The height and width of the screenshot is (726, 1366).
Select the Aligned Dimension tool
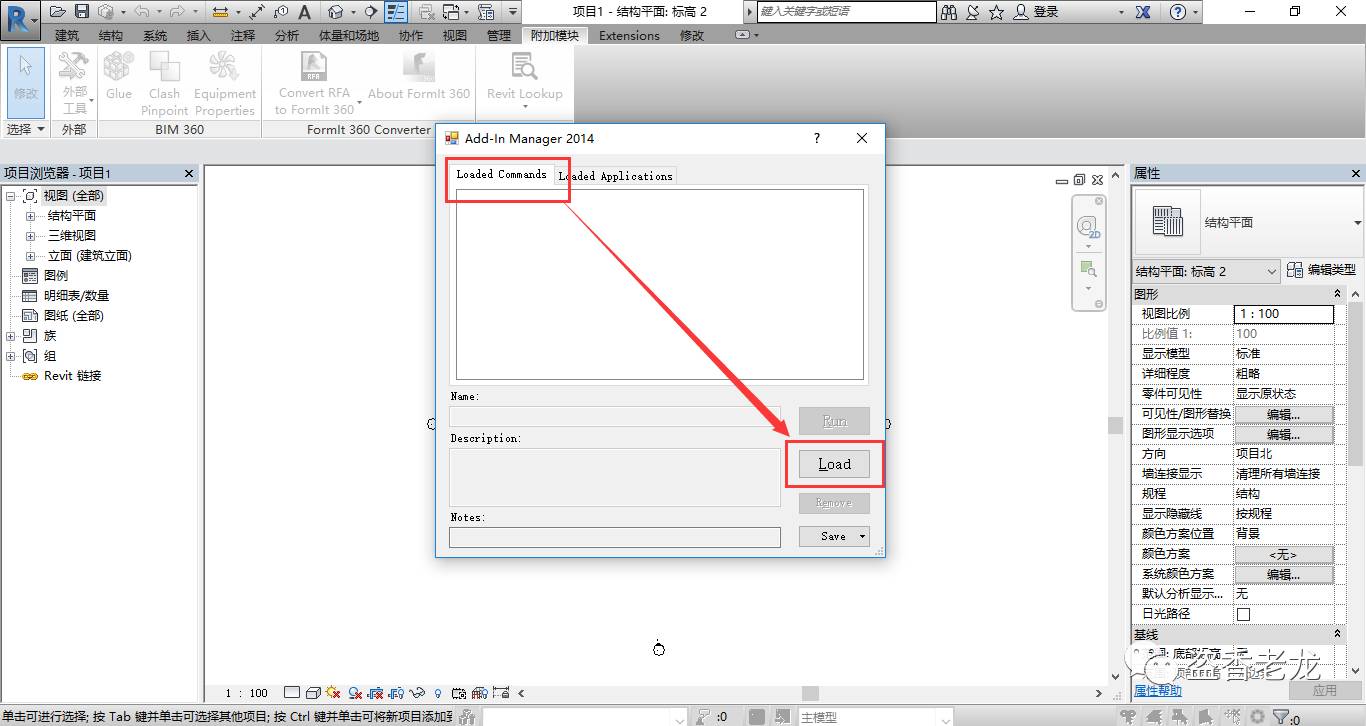click(x=257, y=12)
